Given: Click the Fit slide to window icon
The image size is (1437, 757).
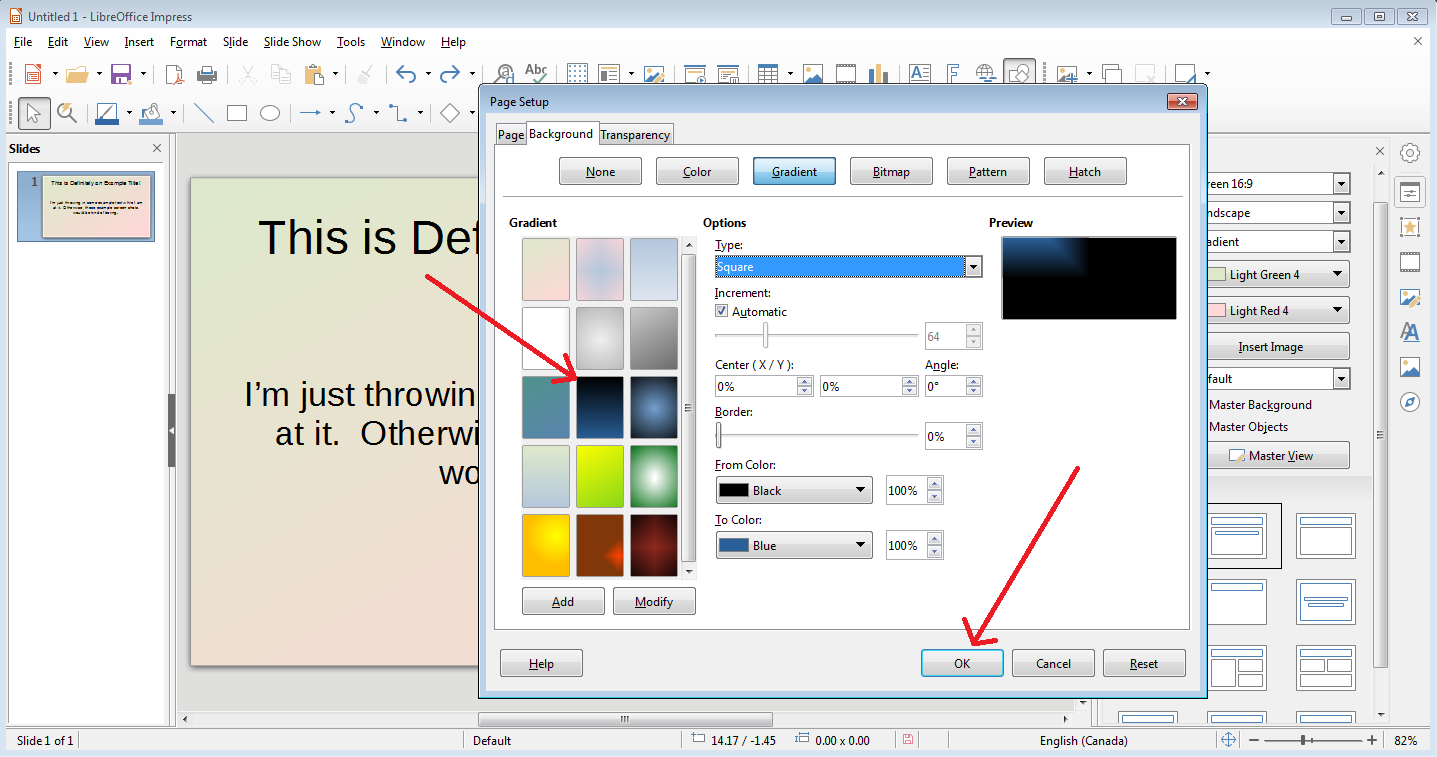Looking at the screenshot, I should (x=1229, y=740).
